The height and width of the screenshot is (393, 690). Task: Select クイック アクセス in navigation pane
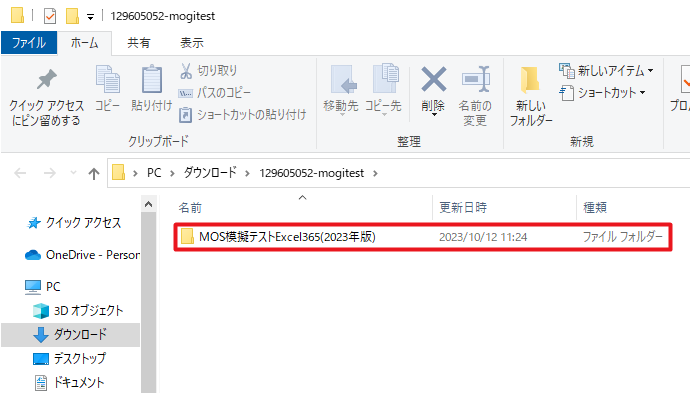(x=75, y=223)
